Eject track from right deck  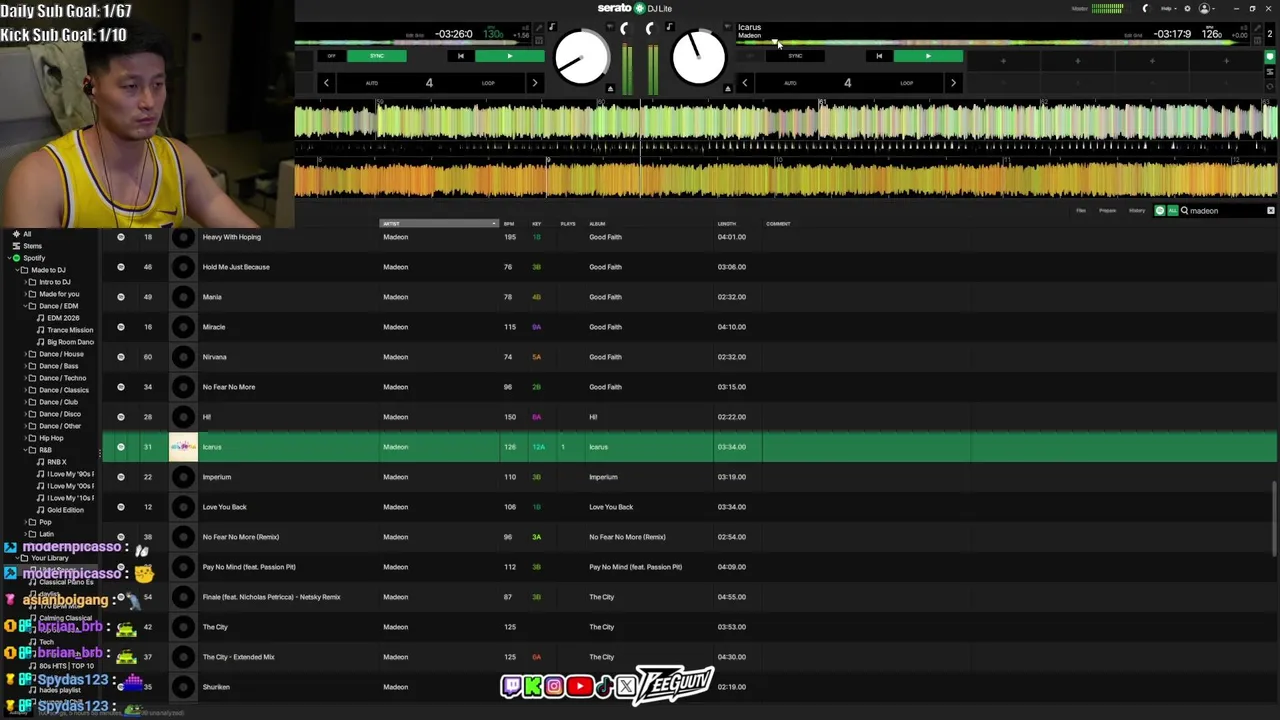pos(727,89)
